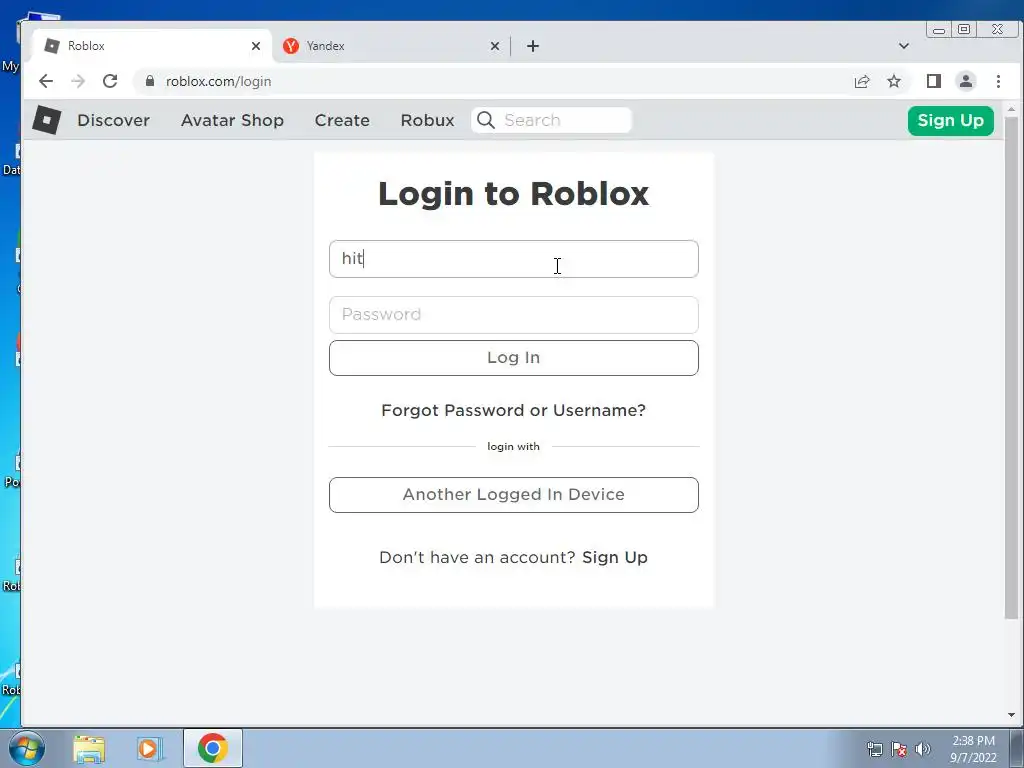Click the scrollbar up arrow
1024x768 pixels.
pyautogui.click(x=1012, y=109)
